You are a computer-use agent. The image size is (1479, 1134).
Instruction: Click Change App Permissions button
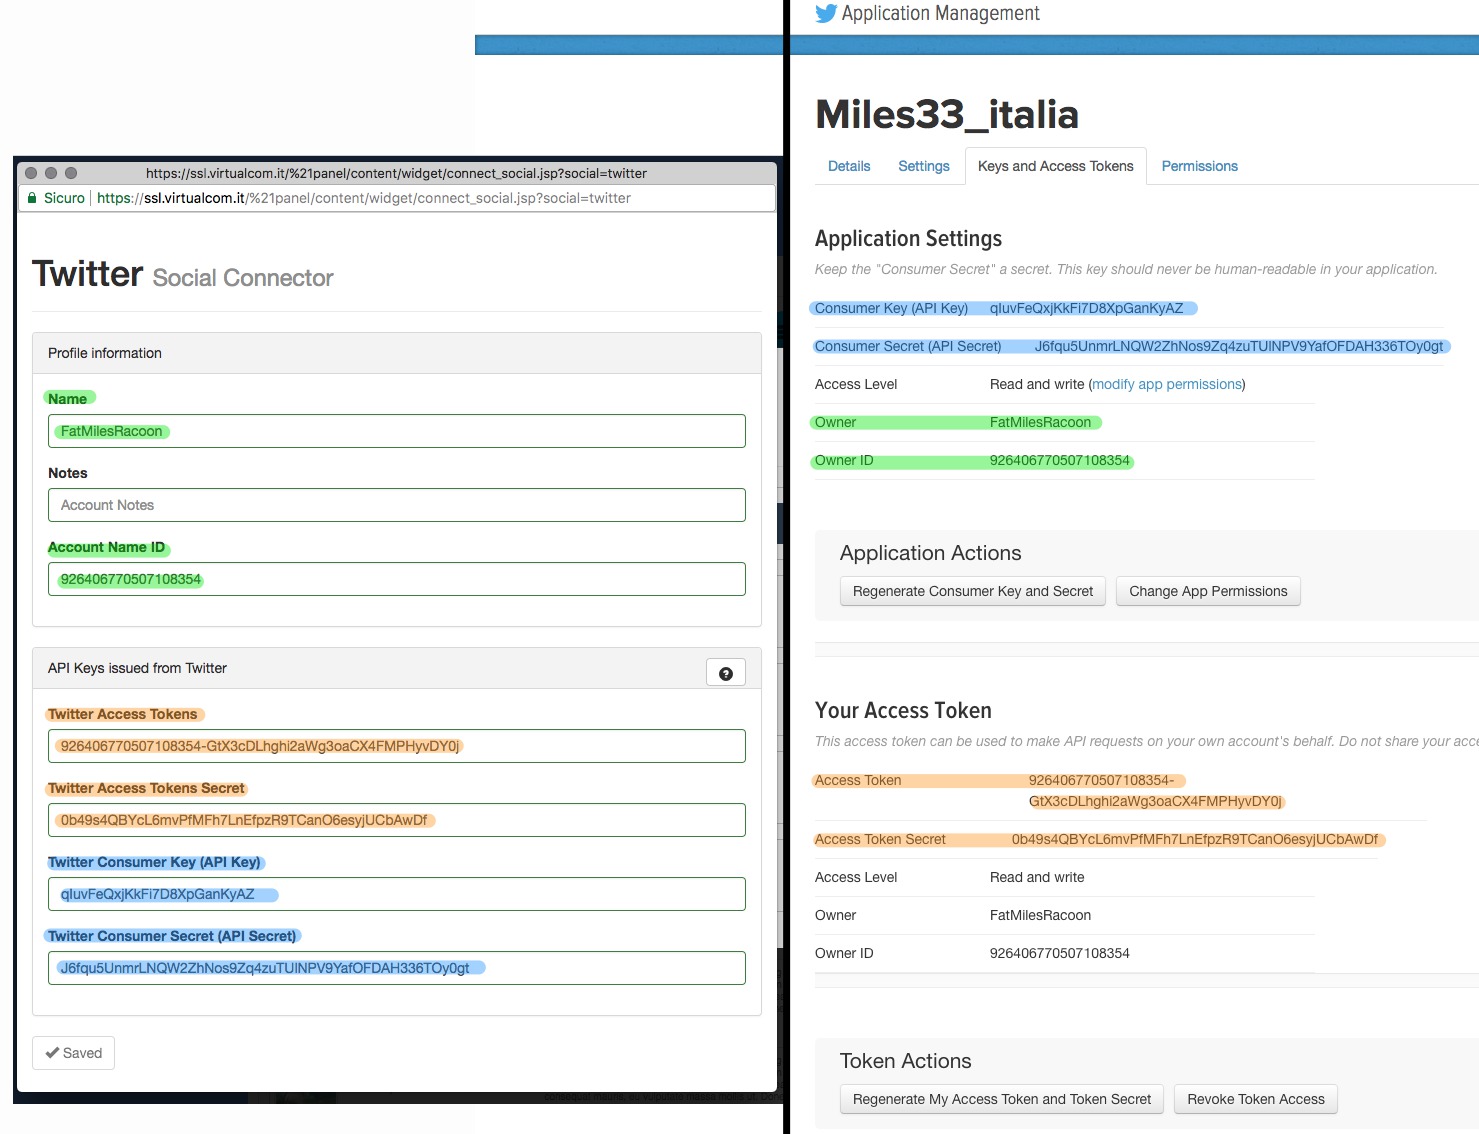click(1207, 591)
